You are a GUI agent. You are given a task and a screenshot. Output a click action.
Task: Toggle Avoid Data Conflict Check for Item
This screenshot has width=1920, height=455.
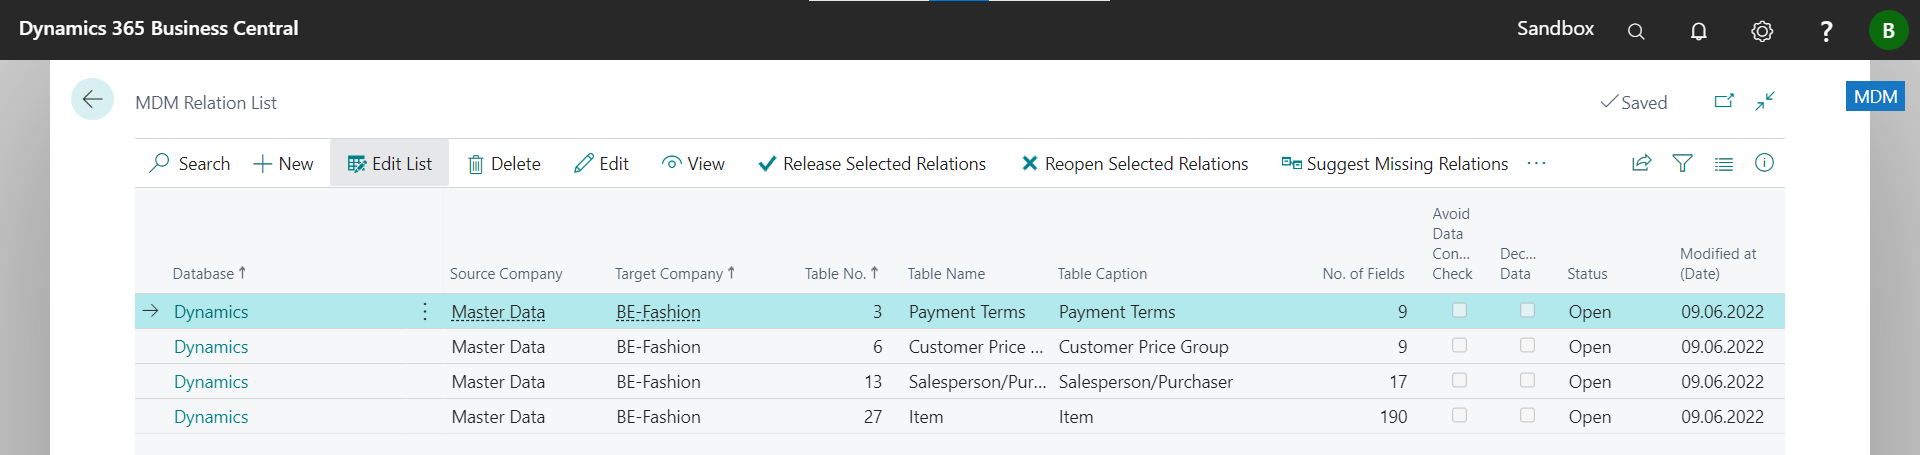pos(1459,415)
